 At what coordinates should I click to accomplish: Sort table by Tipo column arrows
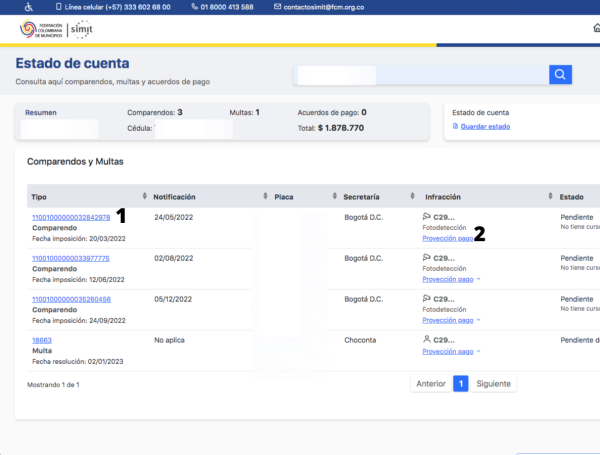point(144,196)
